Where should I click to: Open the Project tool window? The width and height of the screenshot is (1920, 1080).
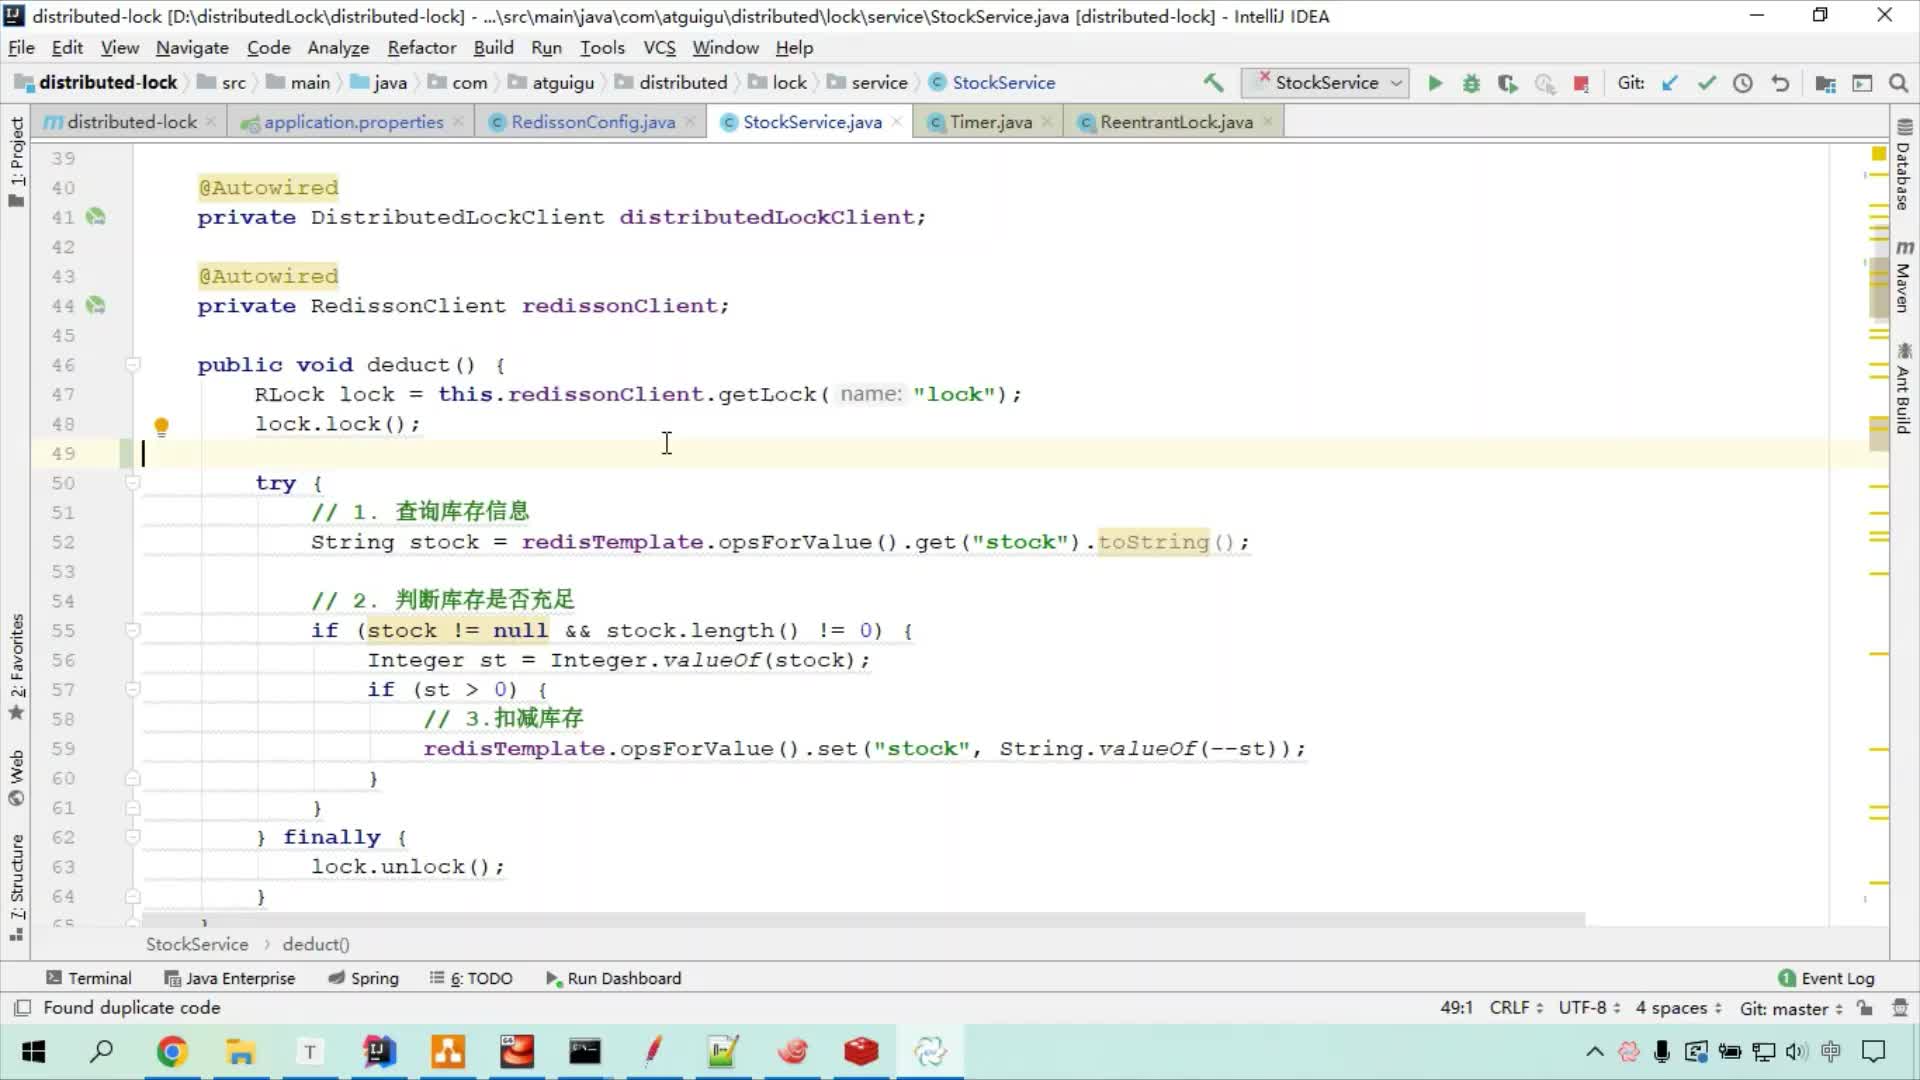point(16,160)
